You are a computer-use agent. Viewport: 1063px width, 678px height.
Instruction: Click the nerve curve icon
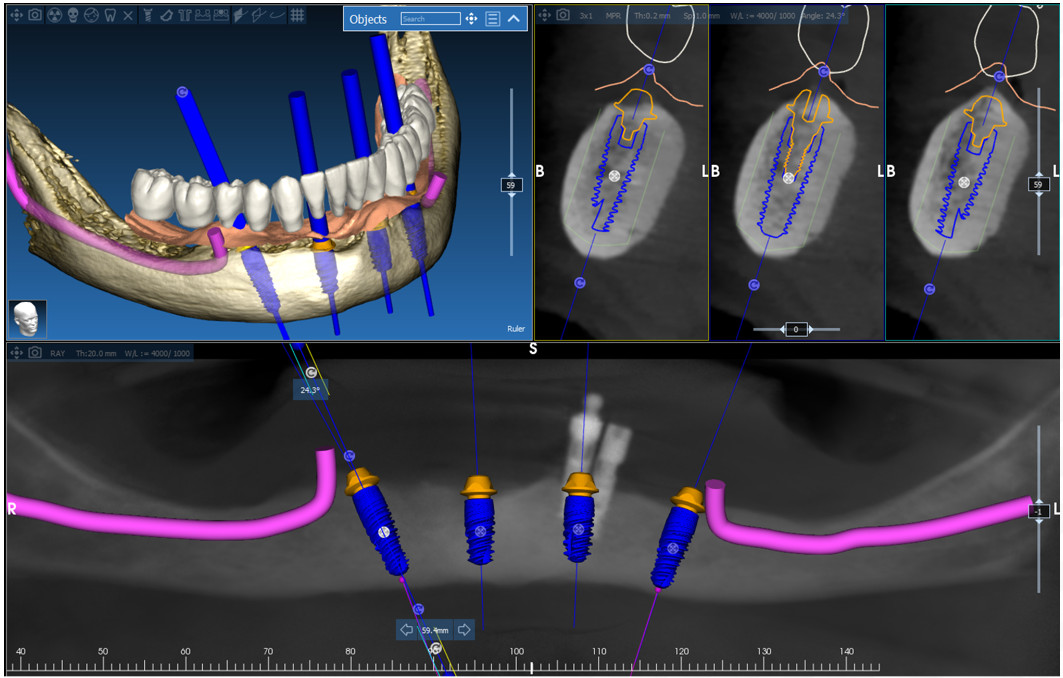tap(277, 15)
